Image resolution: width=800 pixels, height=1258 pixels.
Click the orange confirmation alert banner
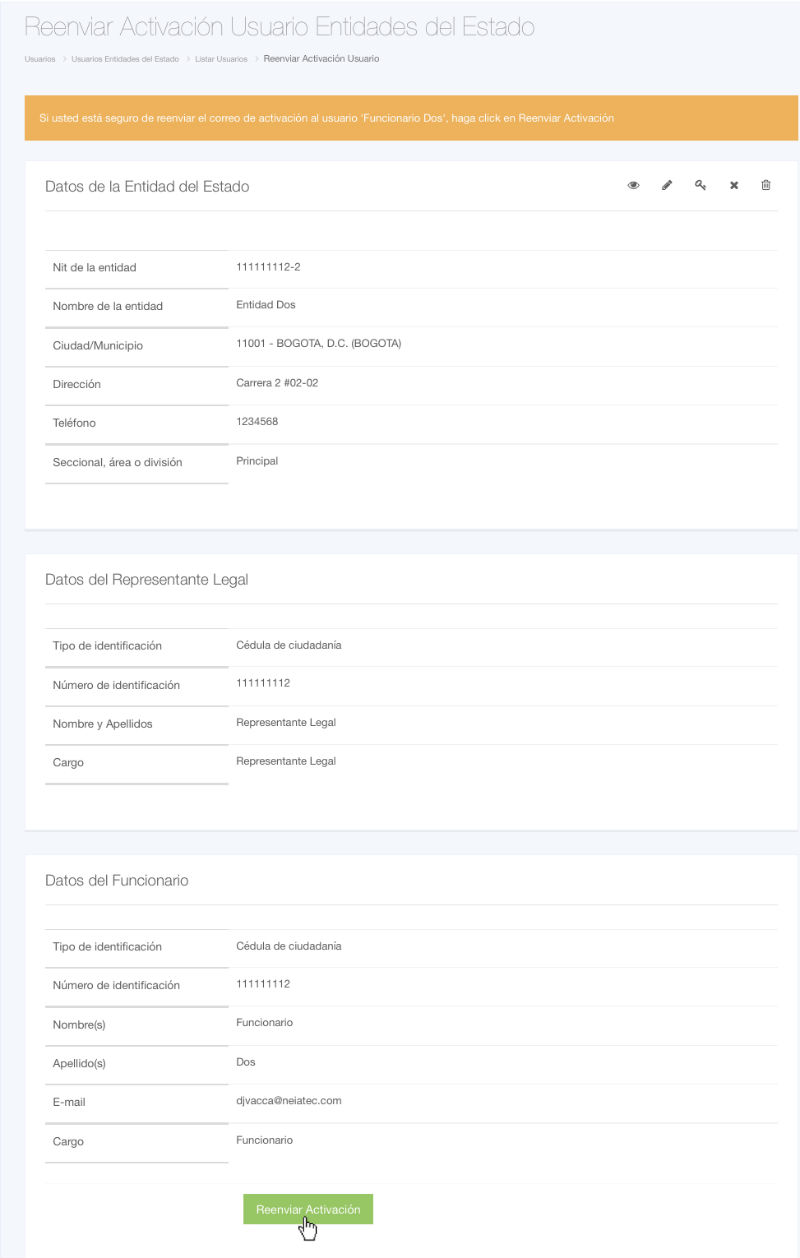point(411,118)
